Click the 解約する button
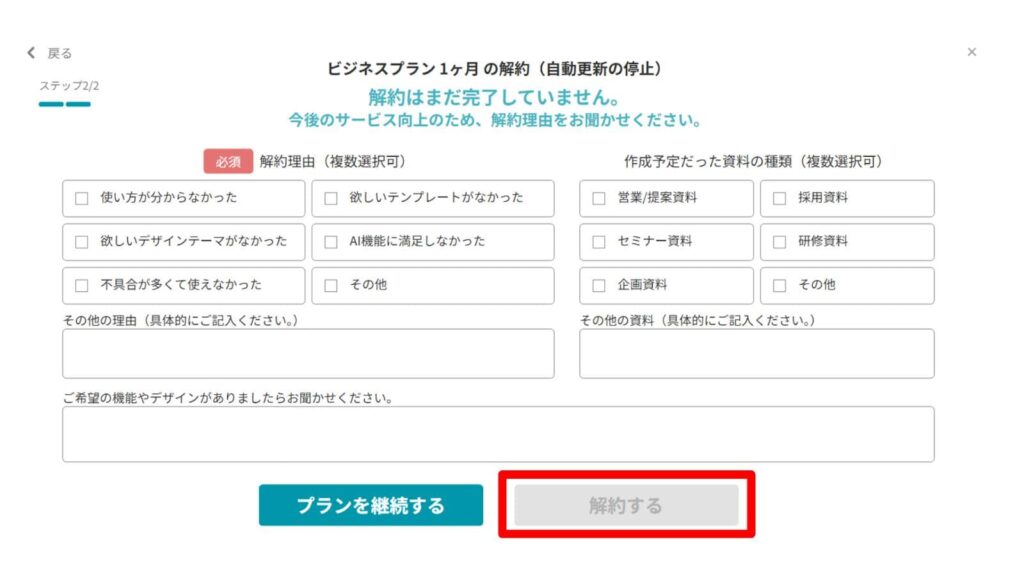This screenshot has height=576, width=1024. click(626, 506)
